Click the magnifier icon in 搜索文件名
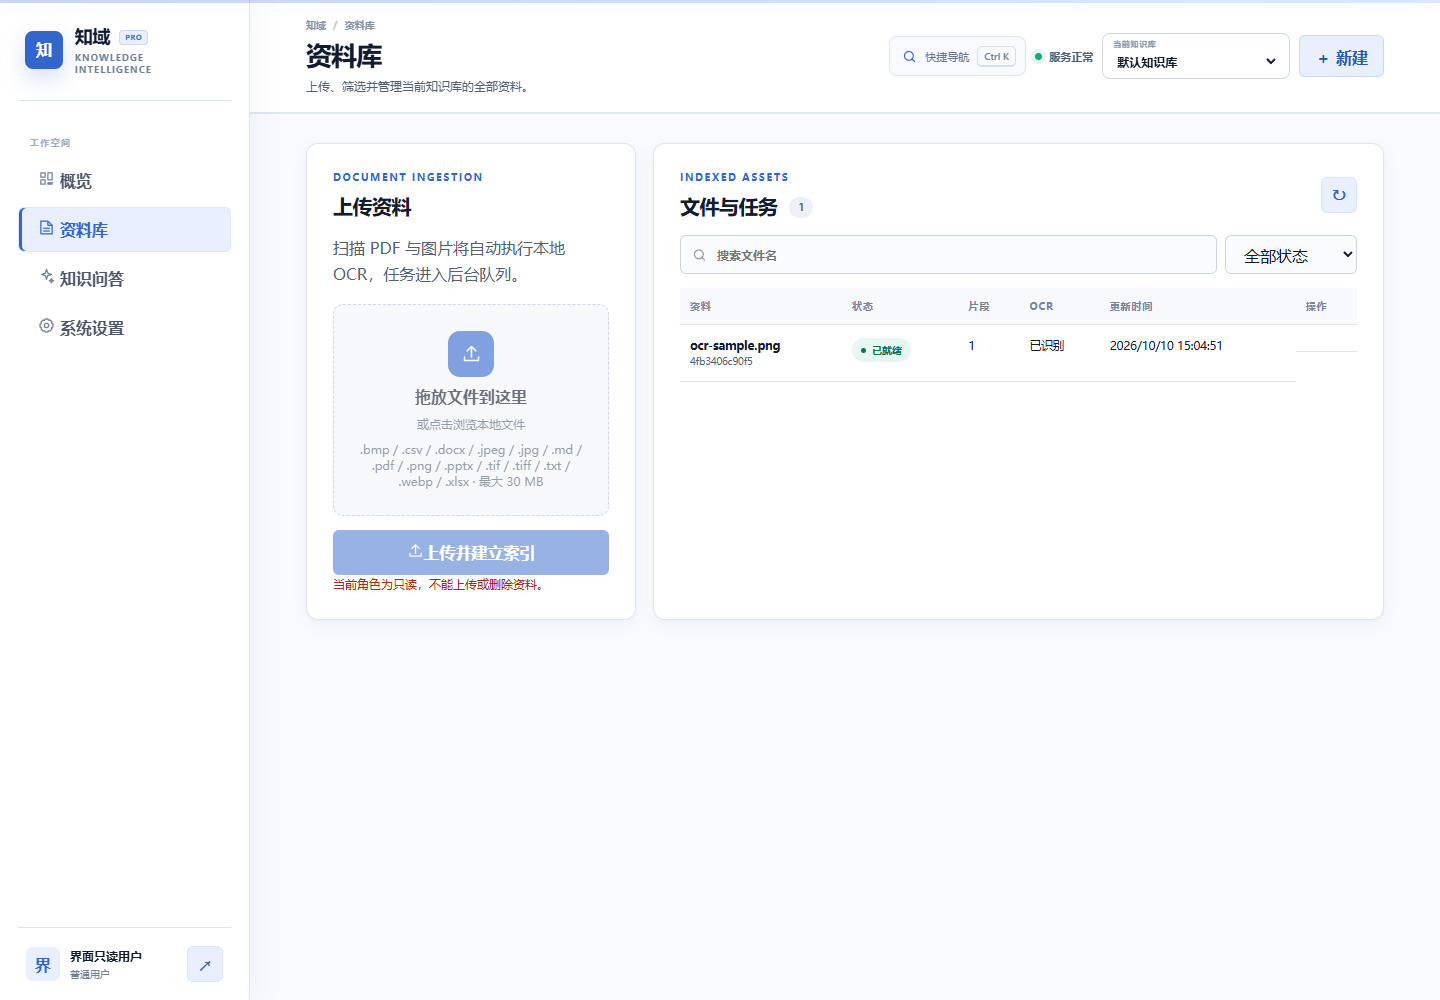Viewport: 1440px width, 1000px height. click(x=700, y=255)
